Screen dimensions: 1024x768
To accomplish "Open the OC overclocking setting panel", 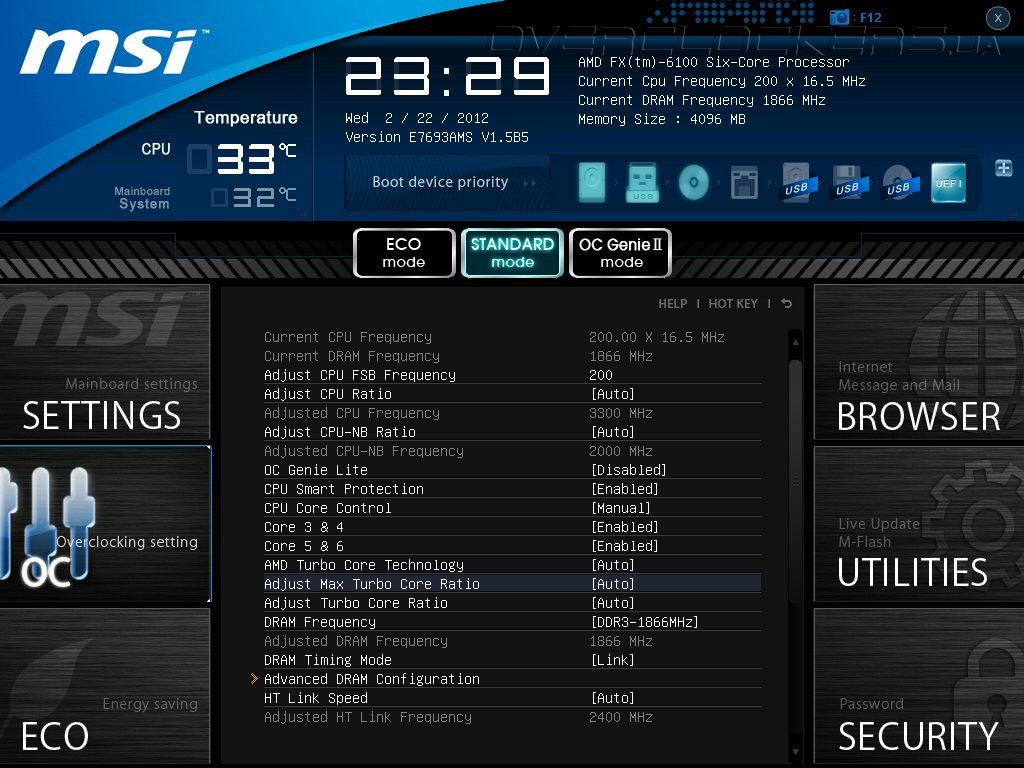I will (x=105, y=524).
